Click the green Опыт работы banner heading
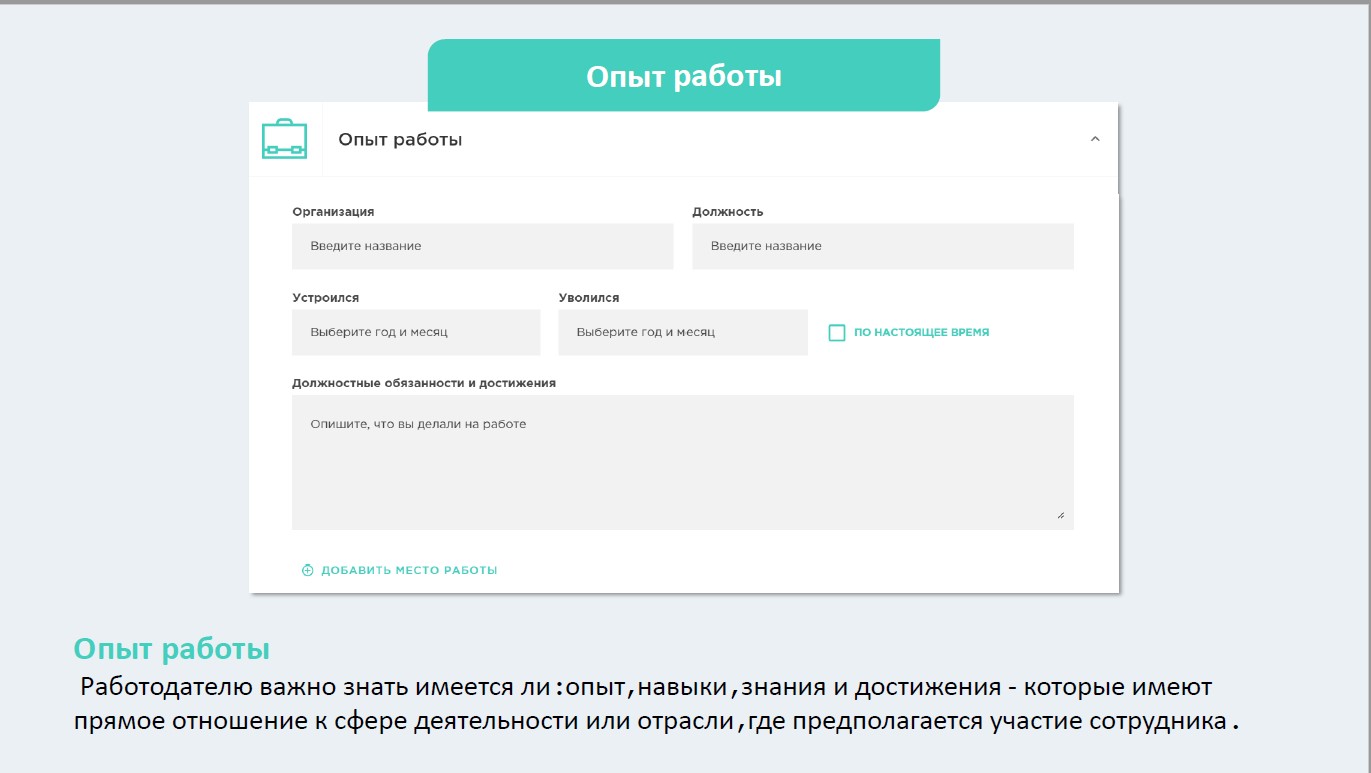 coord(684,76)
